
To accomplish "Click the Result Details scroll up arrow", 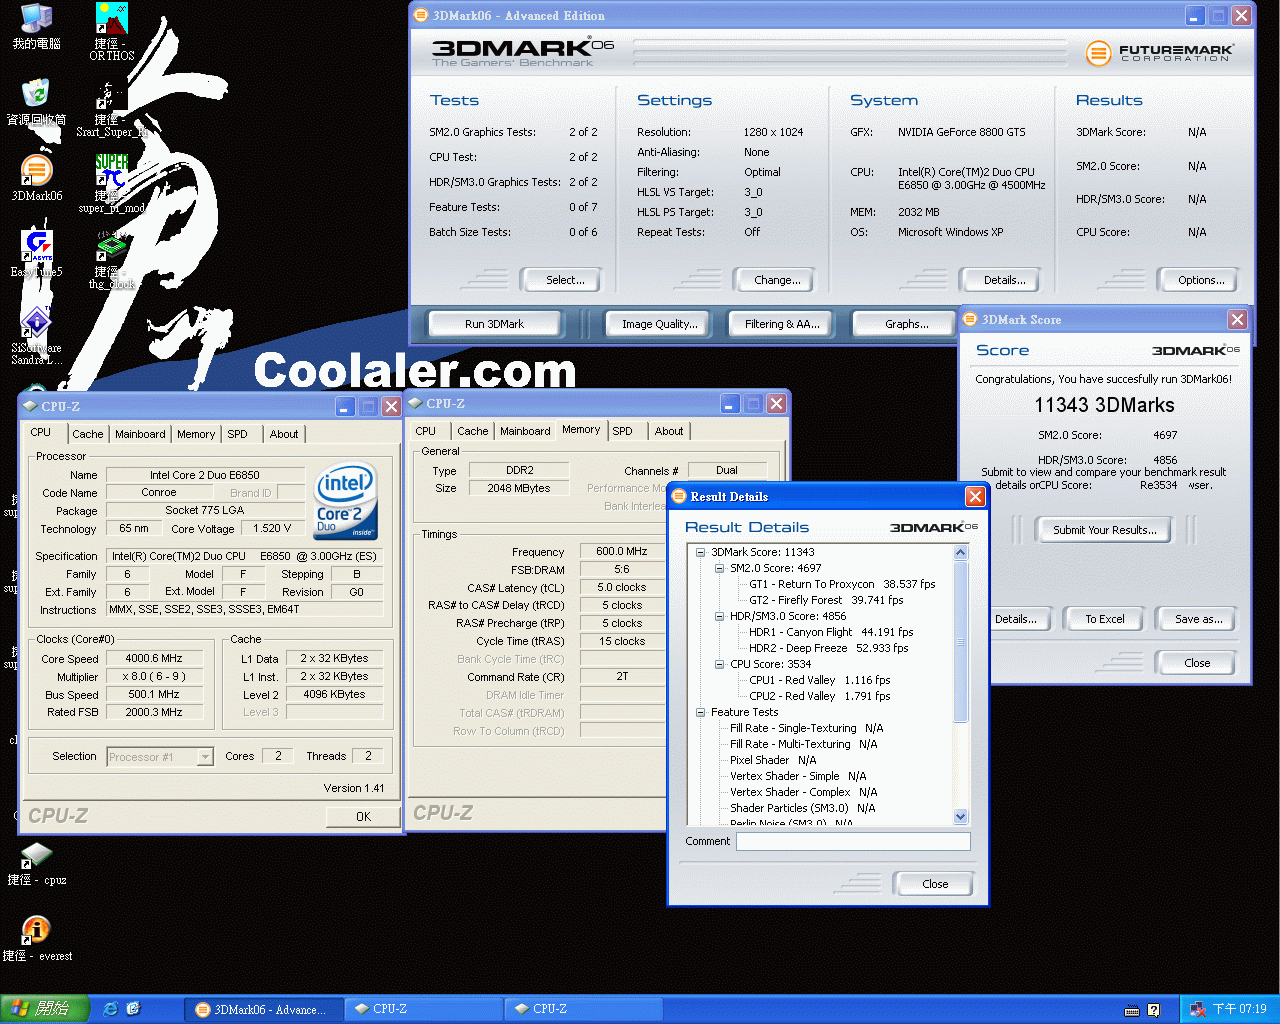I will point(961,553).
